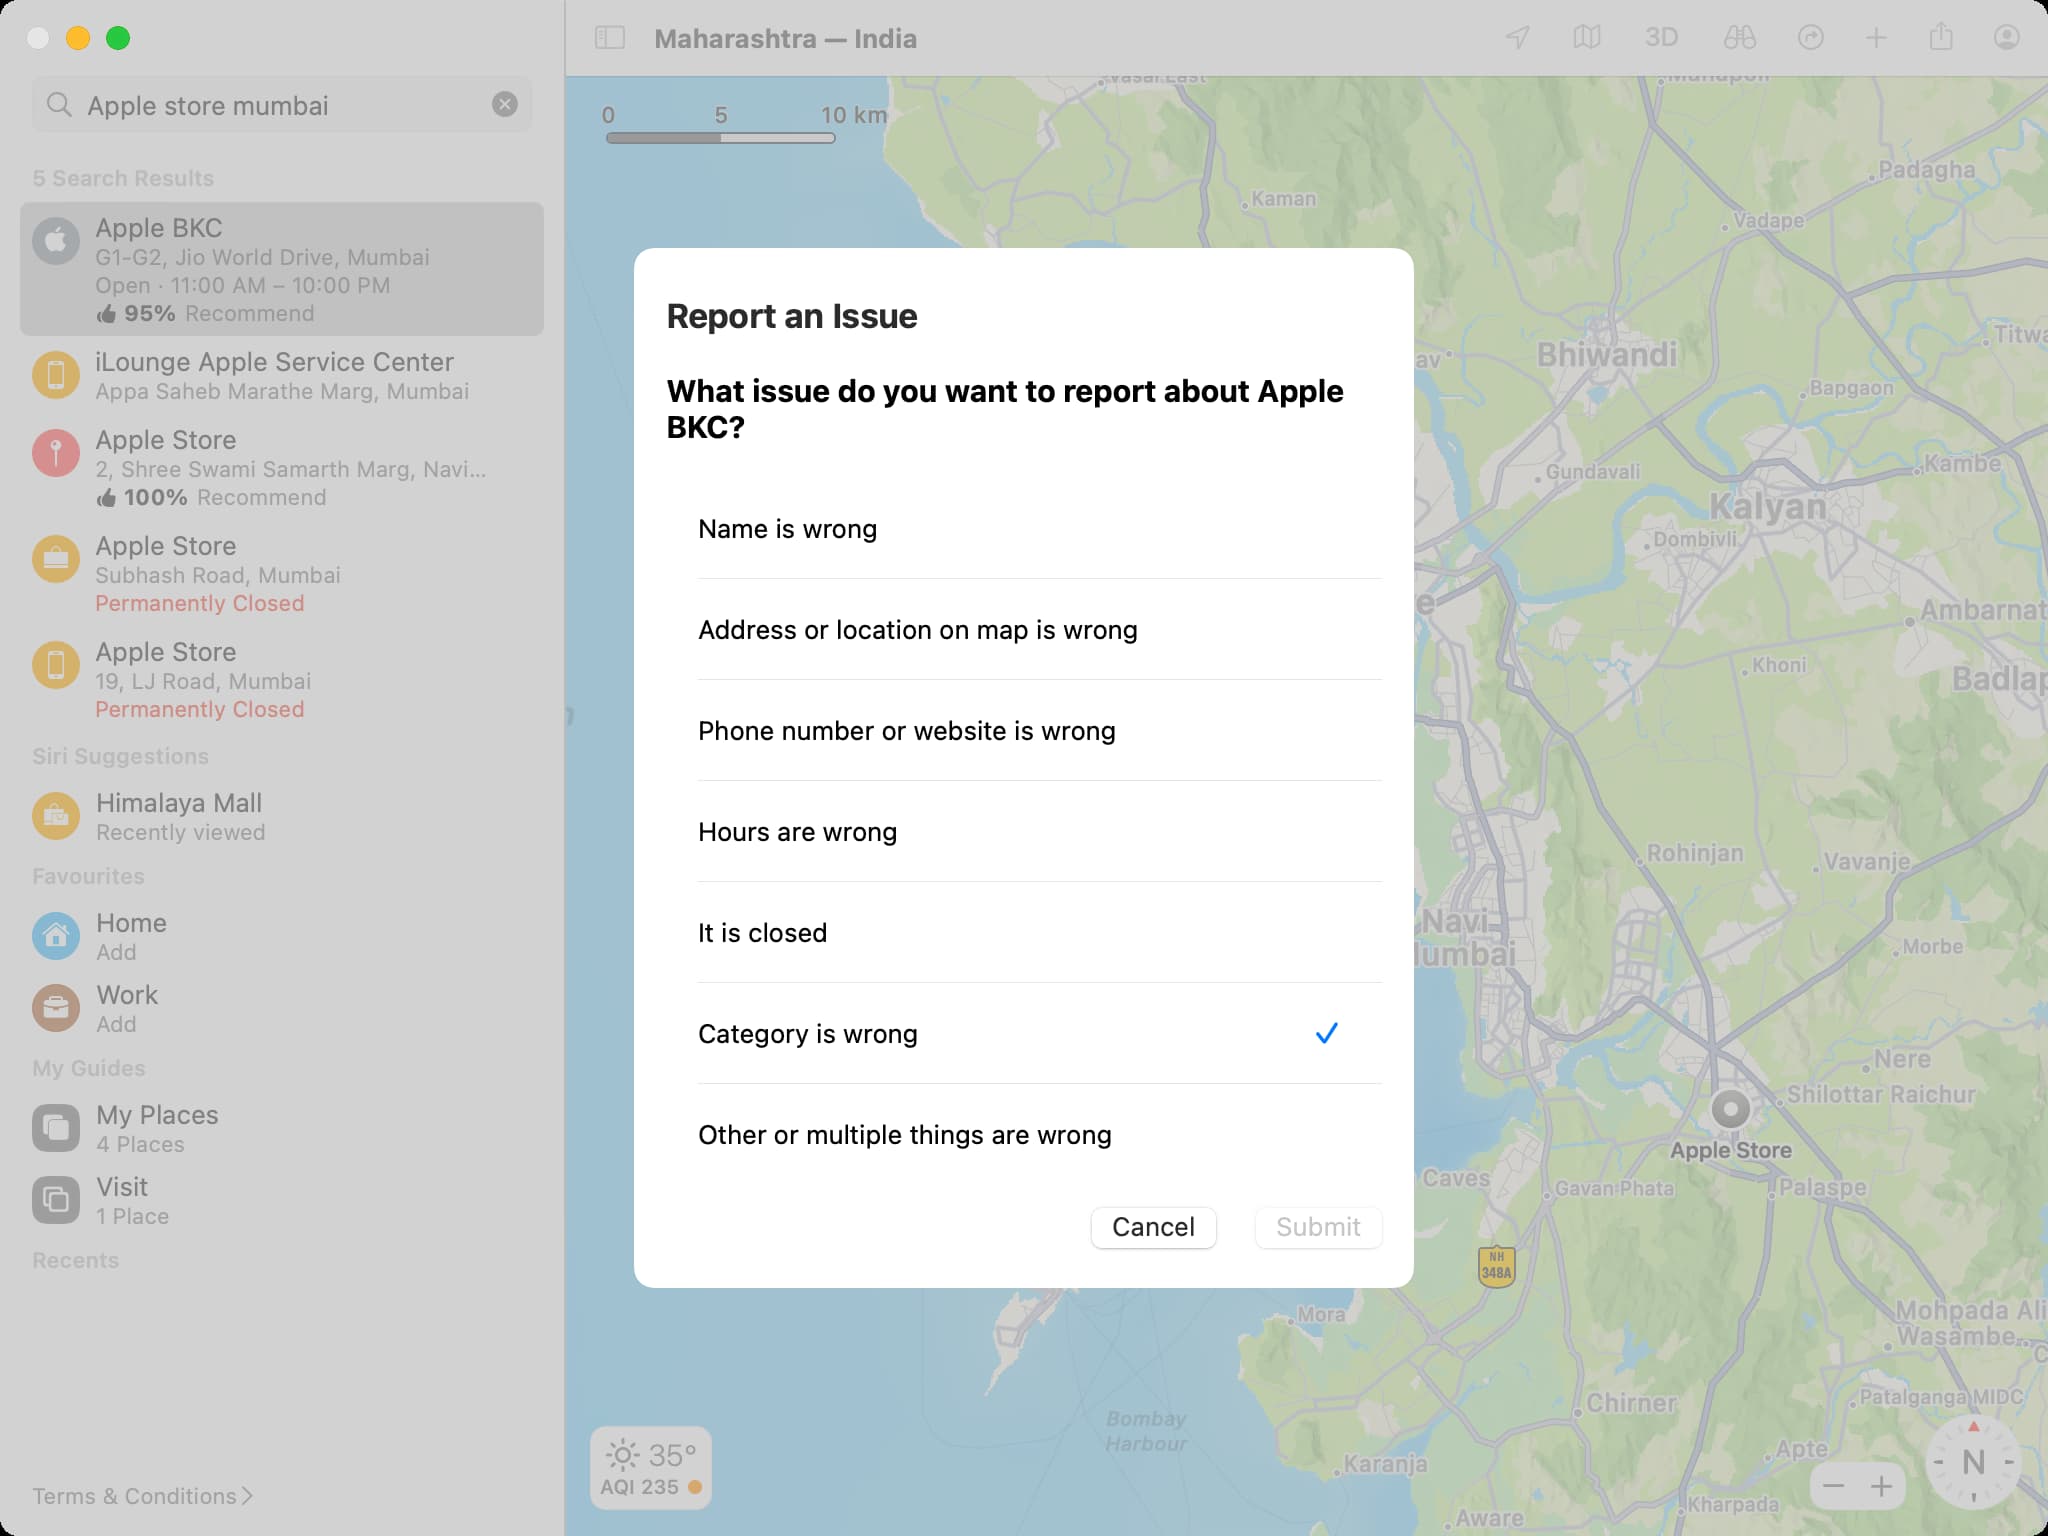Click the Bhiwandi label on map

coord(1607,354)
